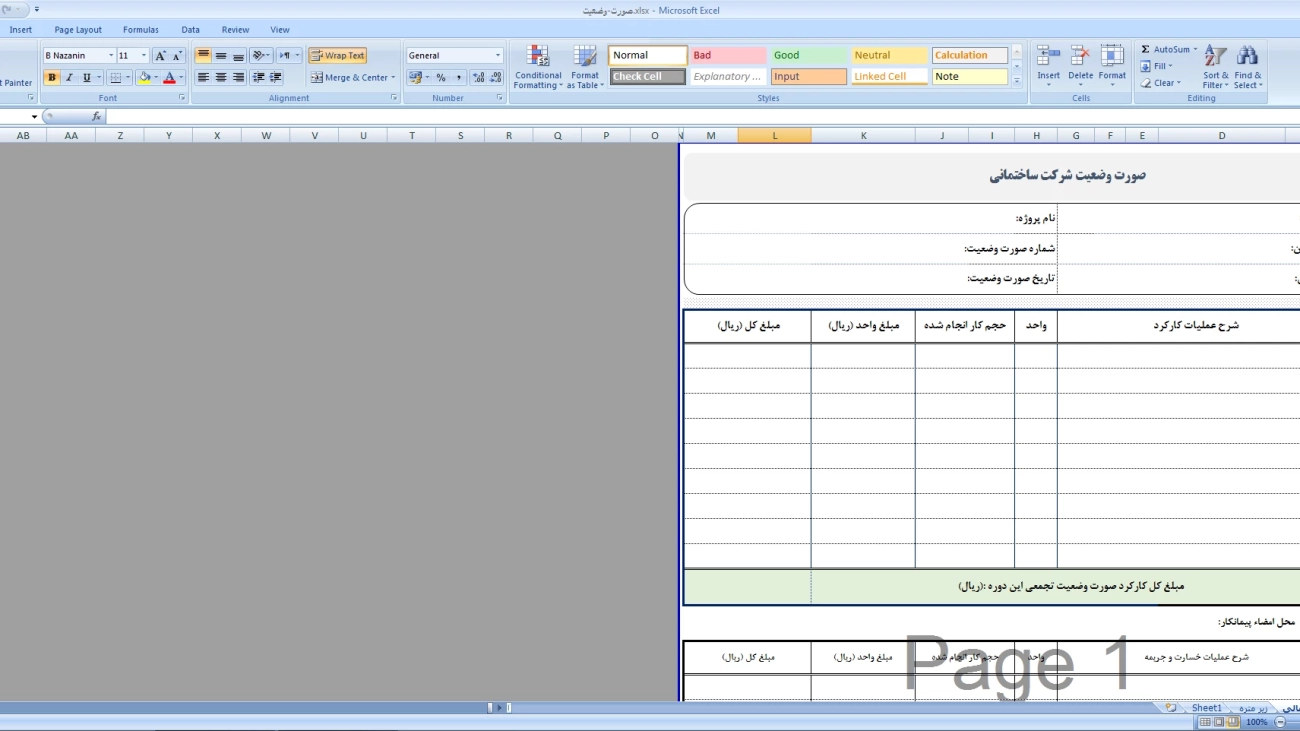Toggle Top Align in Alignment group

203,56
